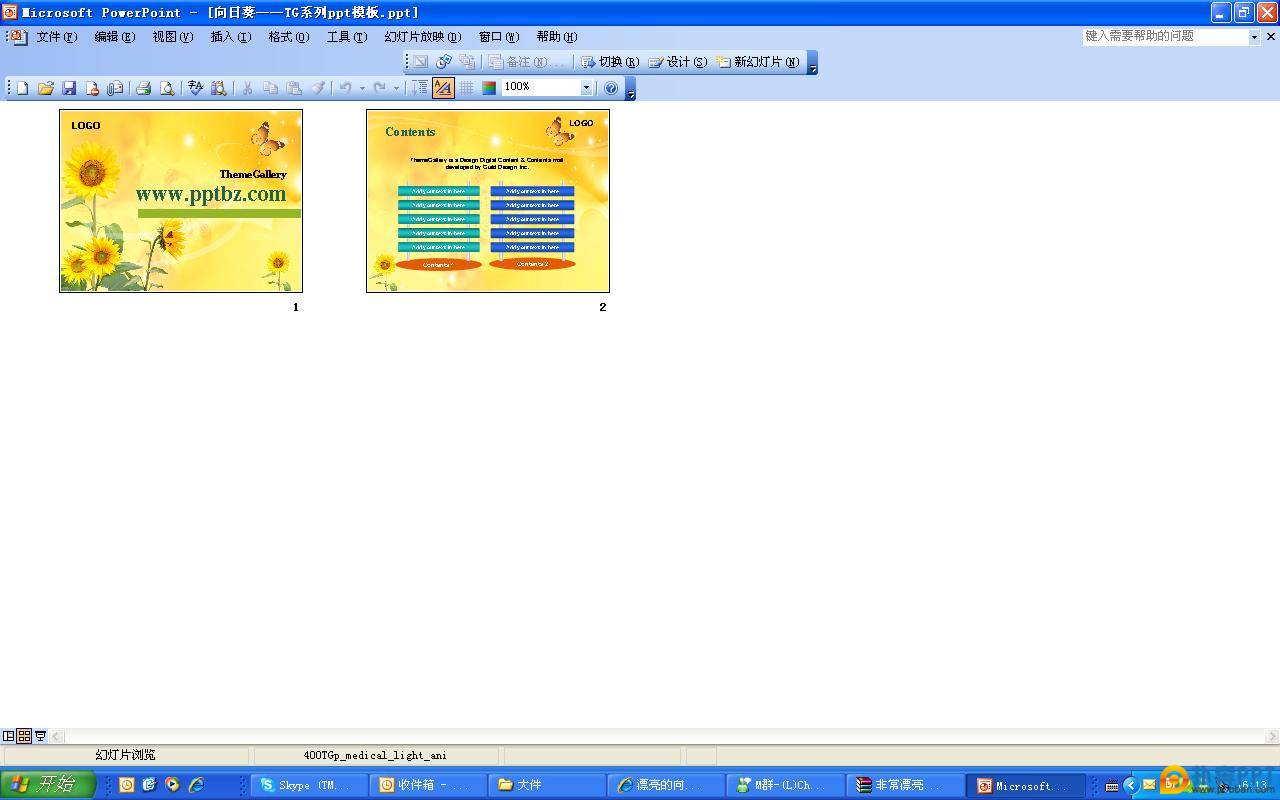Click the status bar text 400TGp_medical_light_ani
The height and width of the screenshot is (800, 1280).
(375, 756)
